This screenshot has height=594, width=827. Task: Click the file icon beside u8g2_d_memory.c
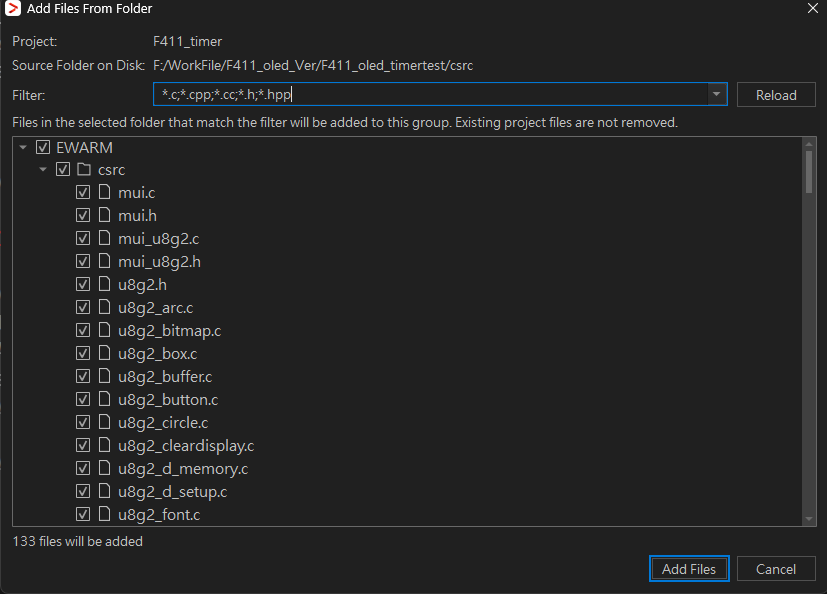pyautogui.click(x=104, y=468)
